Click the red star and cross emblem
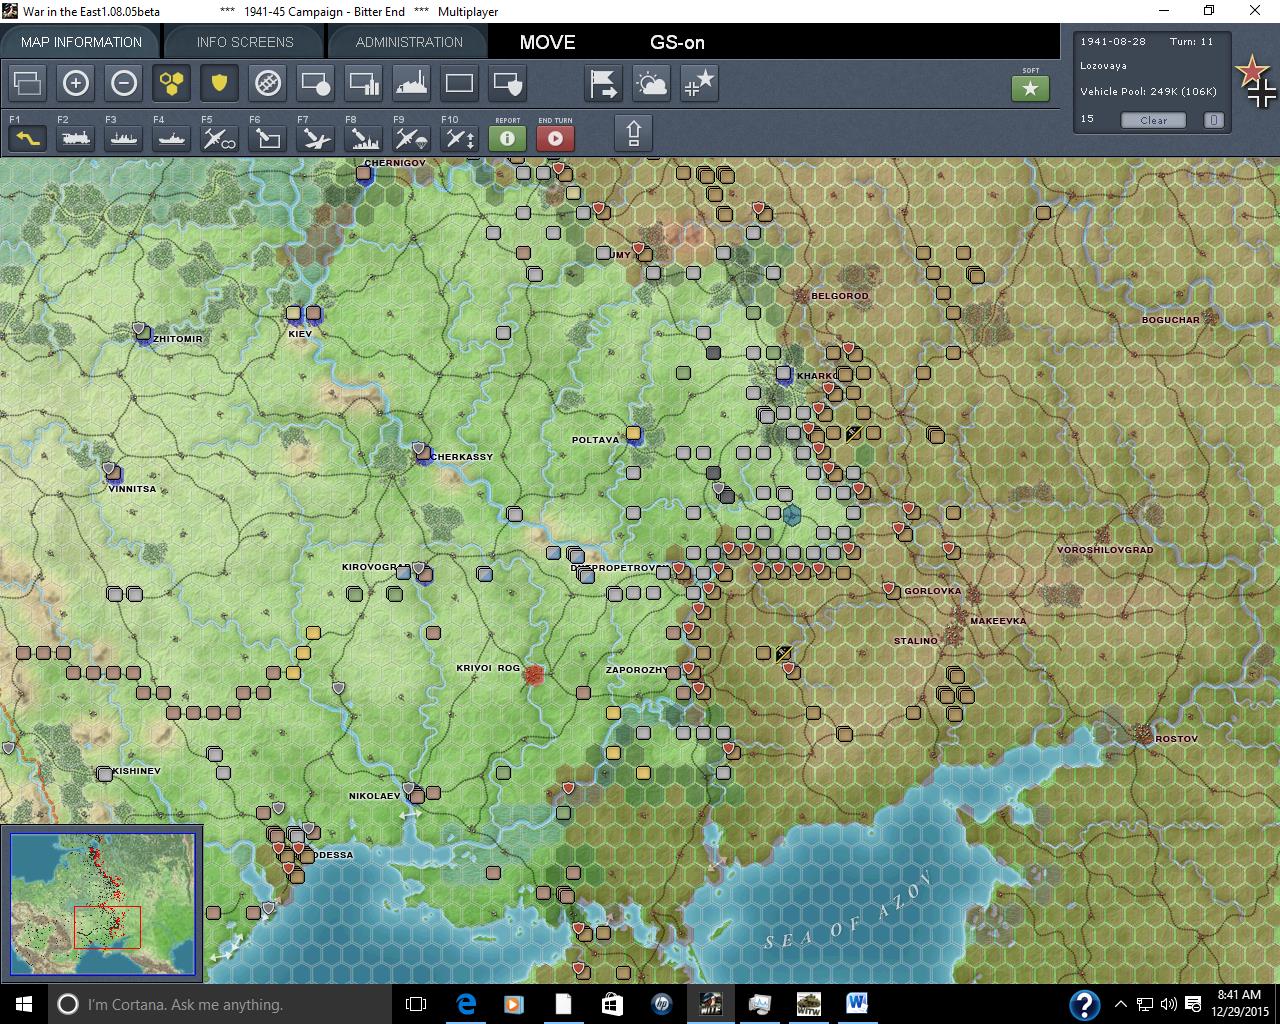The image size is (1280, 1024). [x=1256, y=82]
